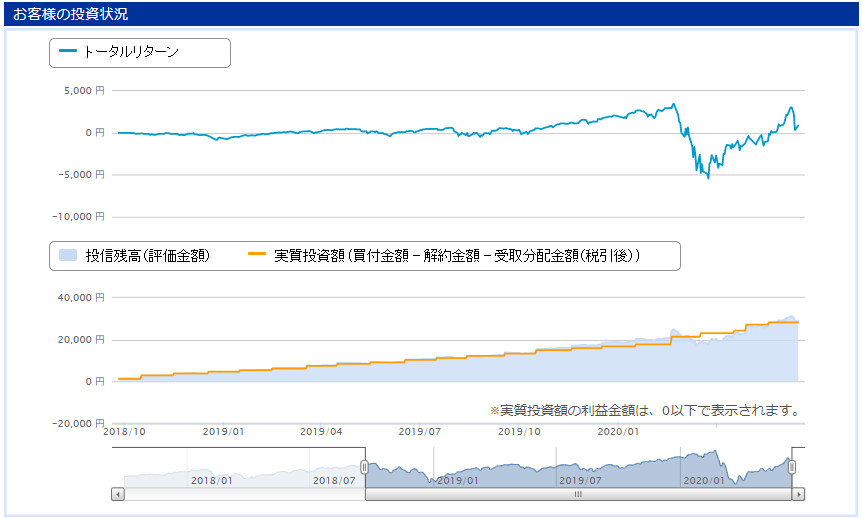Click the 2019/01 x-axis label of main chart
The height and width of the screenshot is (518, 862).
[x=223, y=432]
